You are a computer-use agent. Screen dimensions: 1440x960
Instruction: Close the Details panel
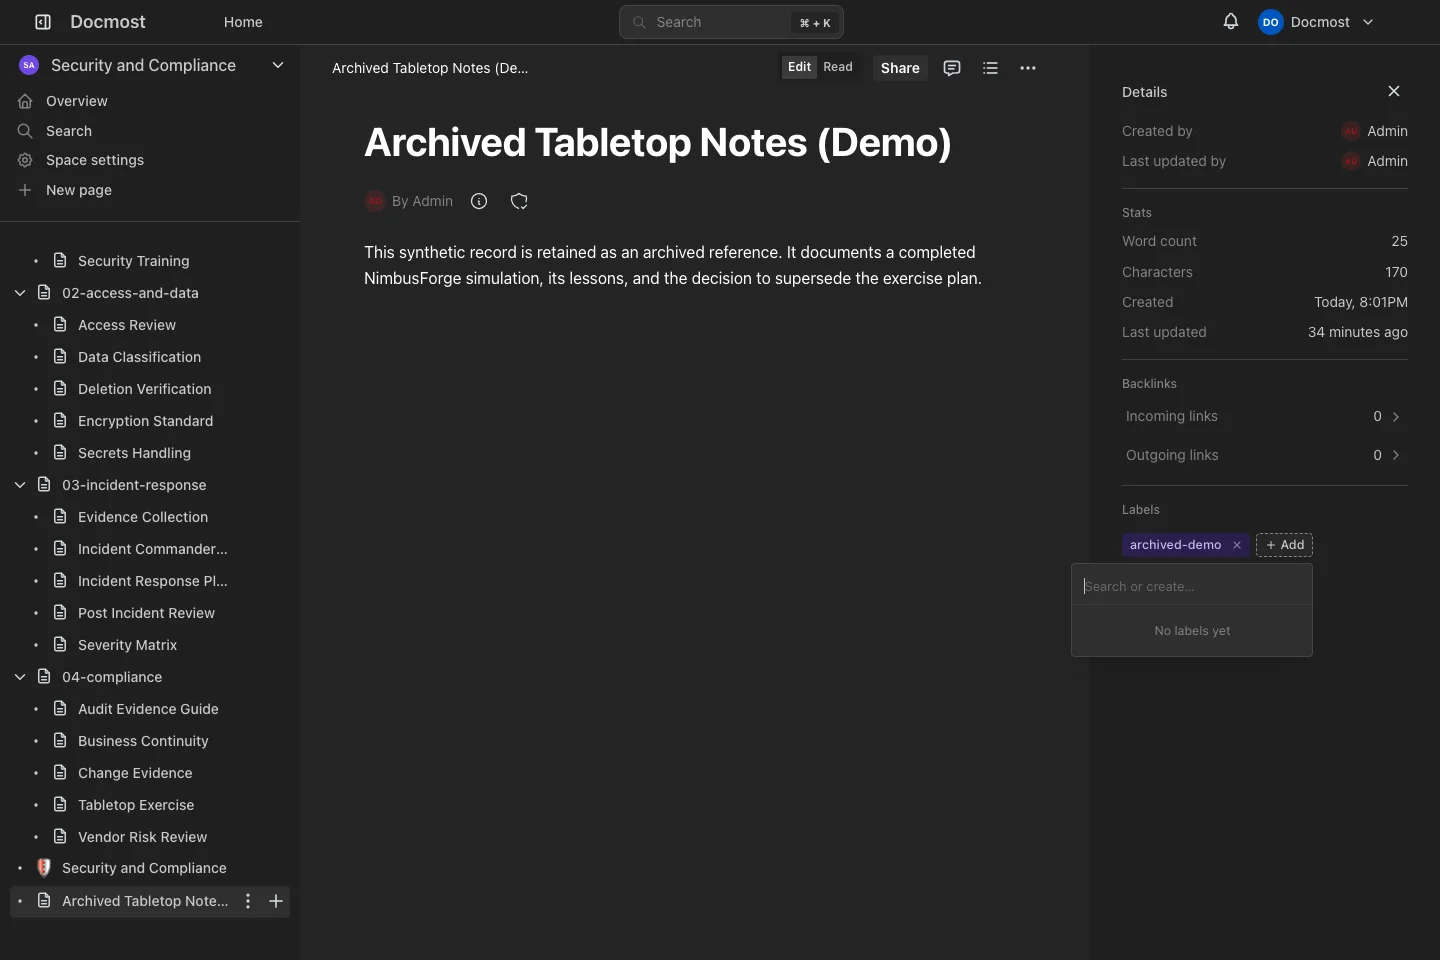click(1394, 91)
